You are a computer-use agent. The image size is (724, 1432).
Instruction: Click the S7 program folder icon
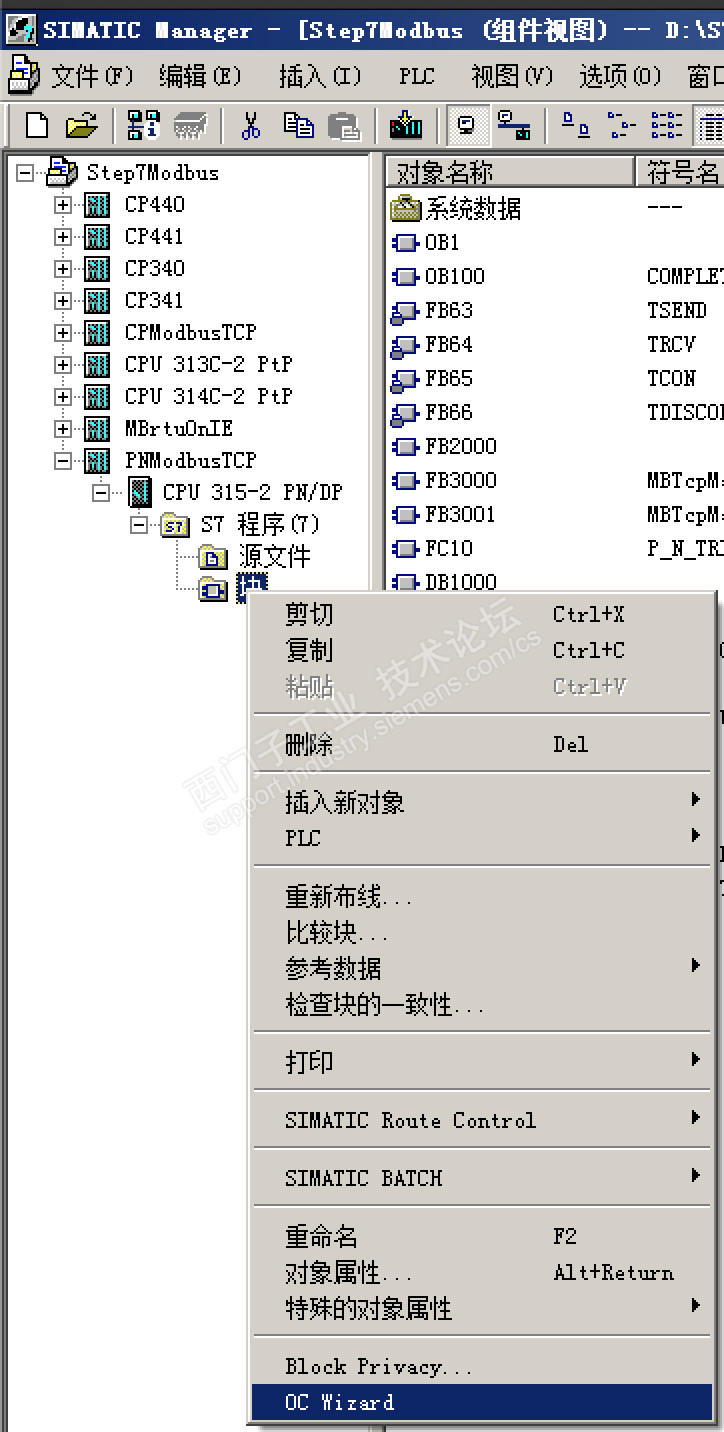tap(175, 525)
